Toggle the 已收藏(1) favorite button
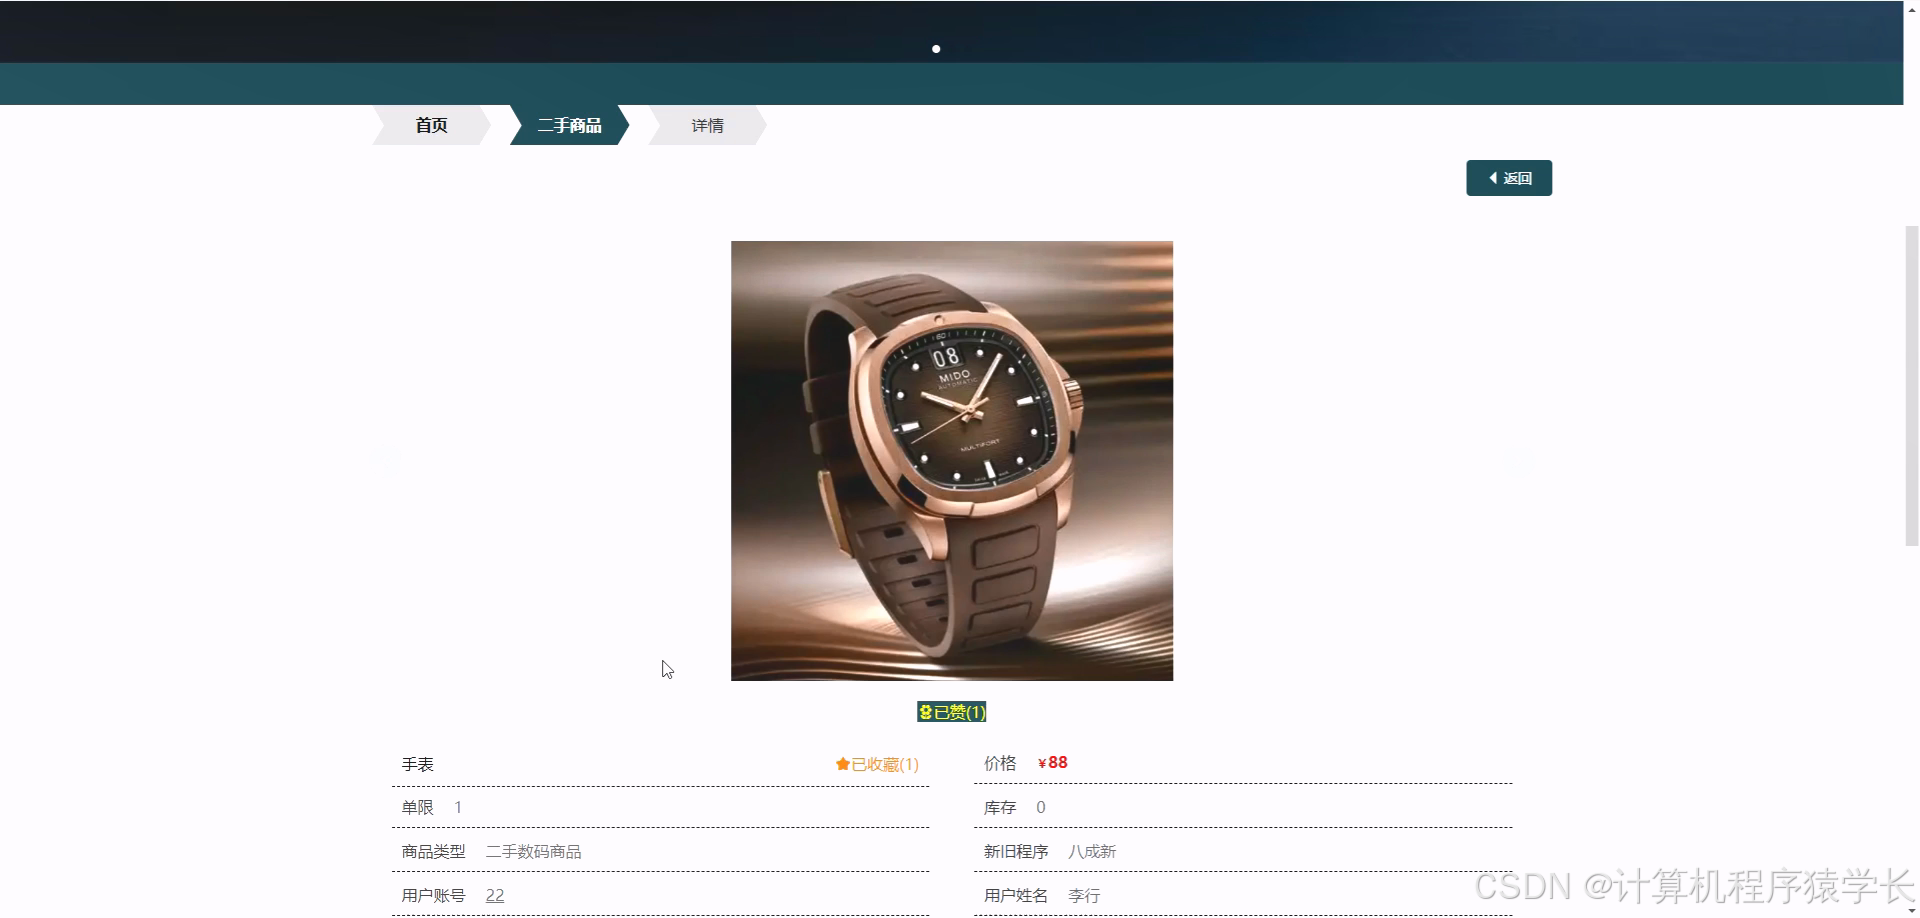 tap(877, 764)
